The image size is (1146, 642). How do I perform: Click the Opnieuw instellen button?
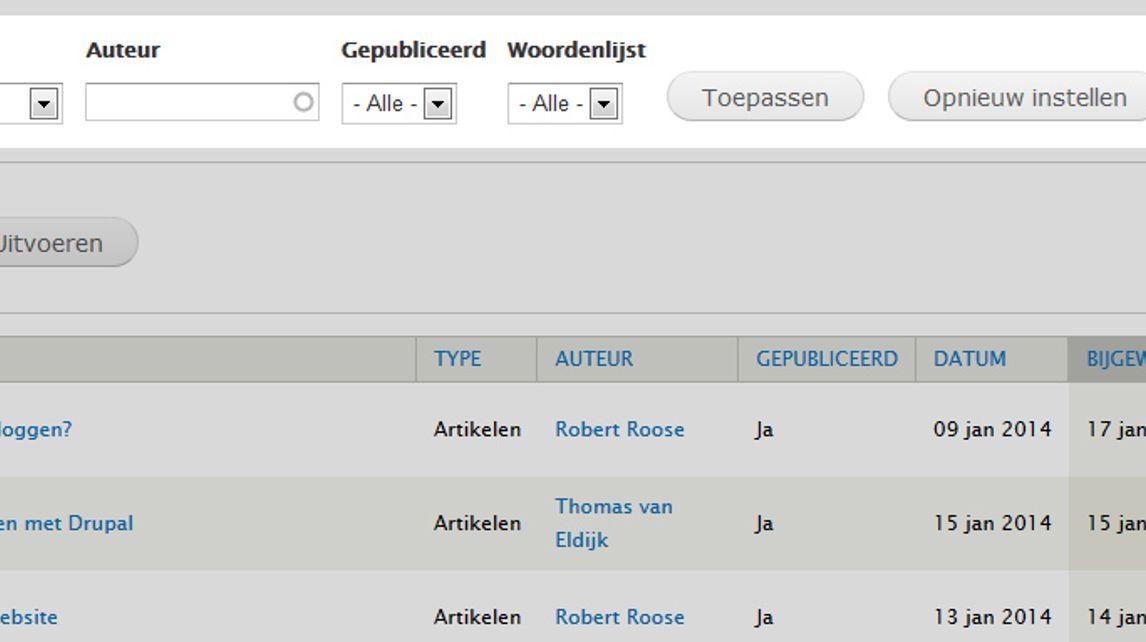[x=1018, y=97]
